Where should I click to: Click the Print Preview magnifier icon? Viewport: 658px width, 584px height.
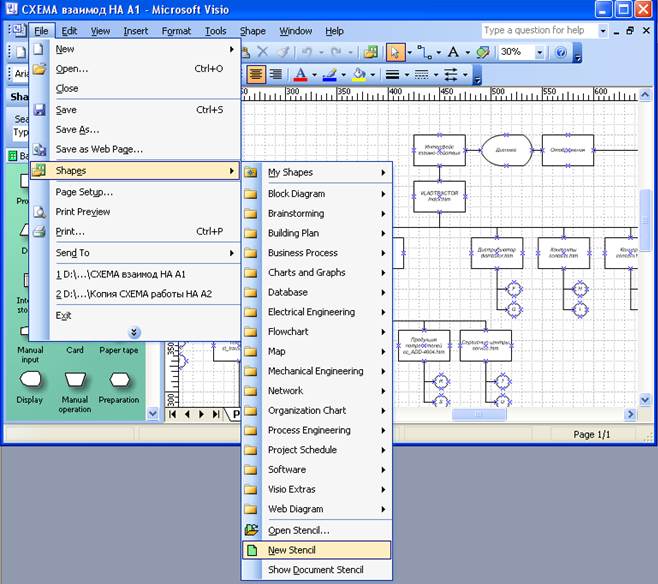(39, 212)
